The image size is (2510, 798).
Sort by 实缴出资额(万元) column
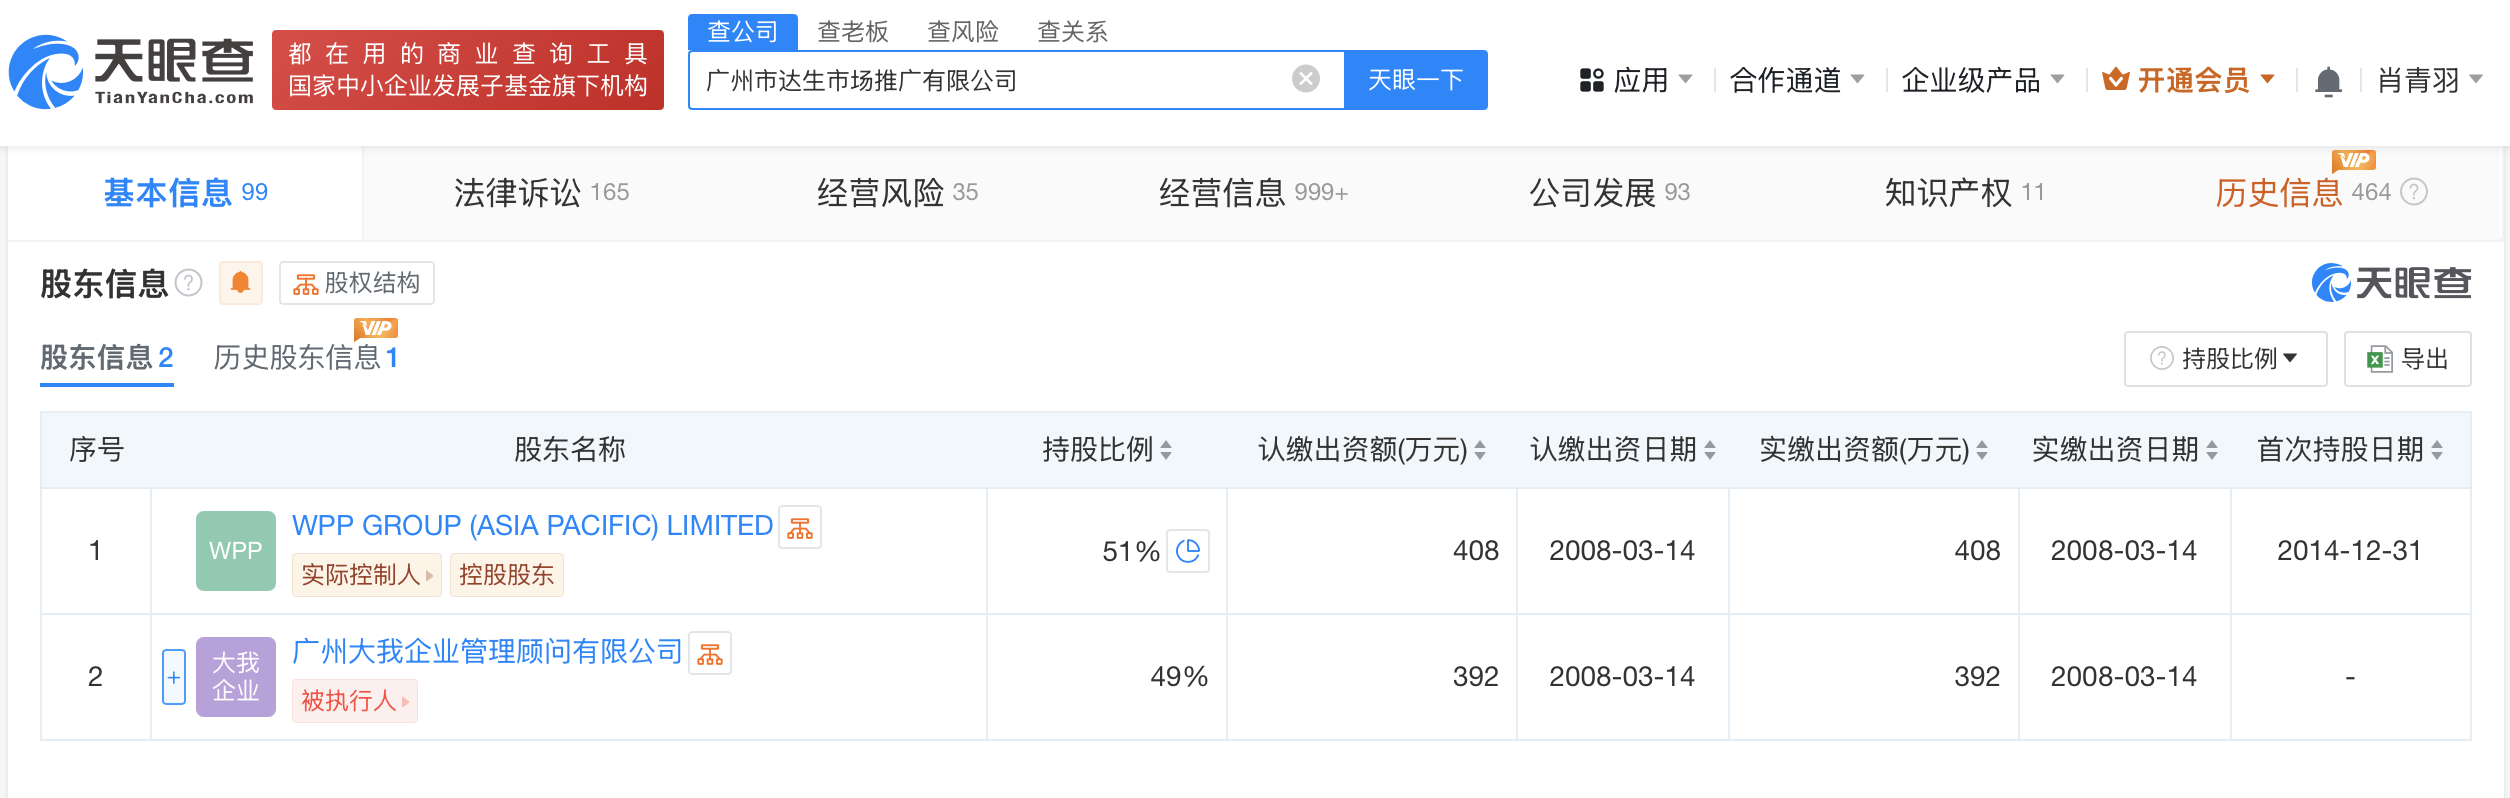coord(1982,451)
